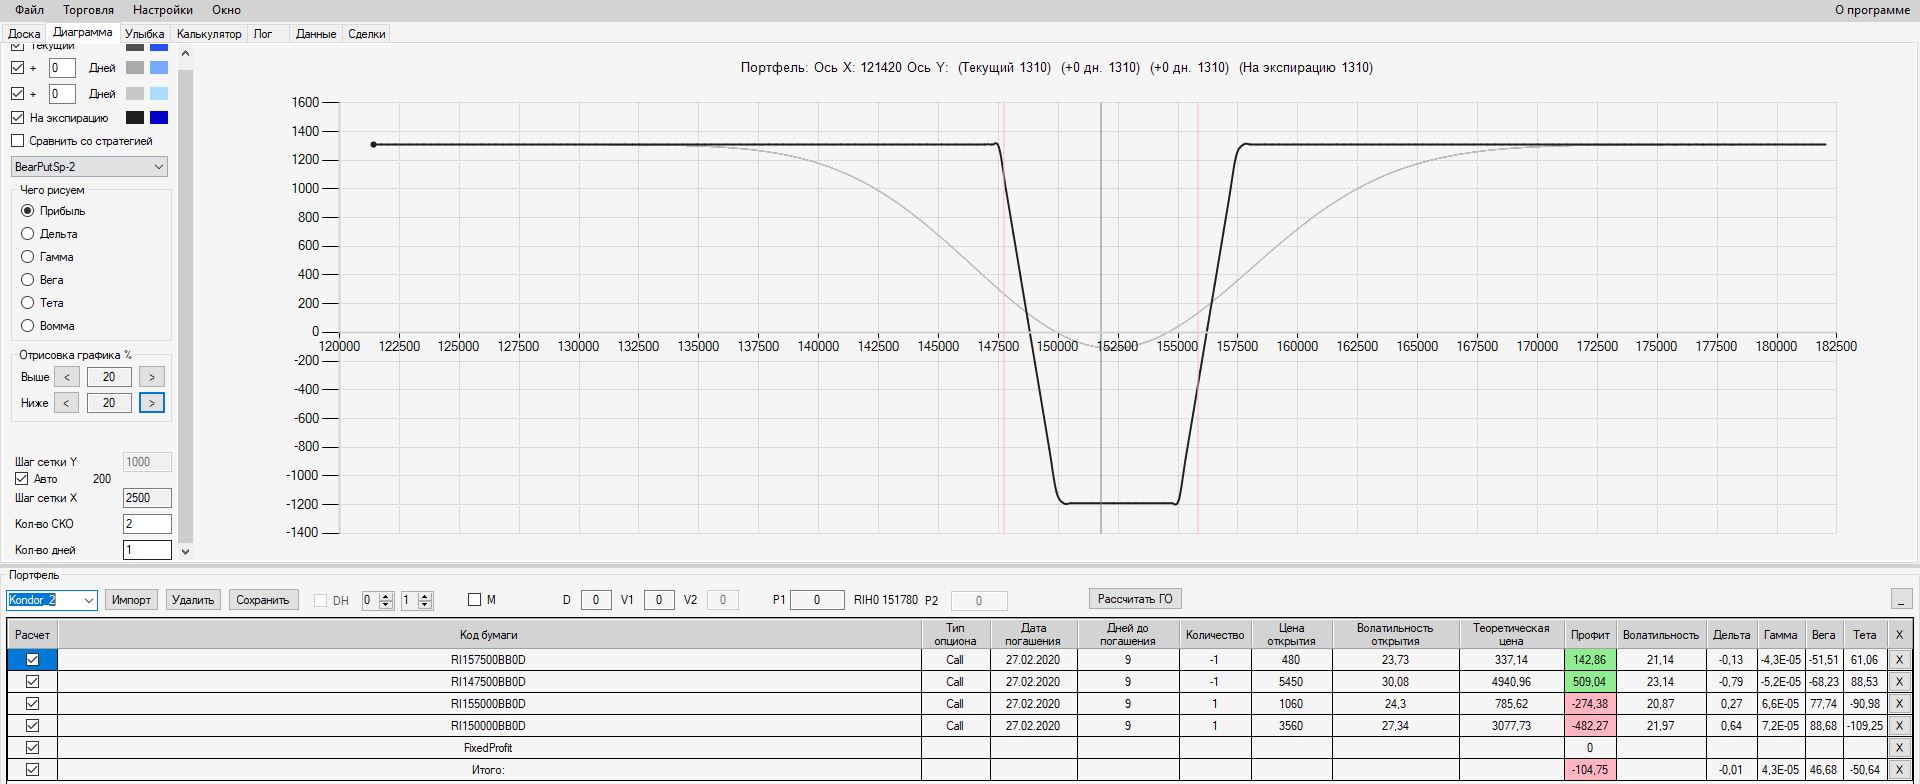Click the Рассчитать ГО button
Image resolution: width=1920 pixels, height=784 pixels.
[x=1135, y=599]
